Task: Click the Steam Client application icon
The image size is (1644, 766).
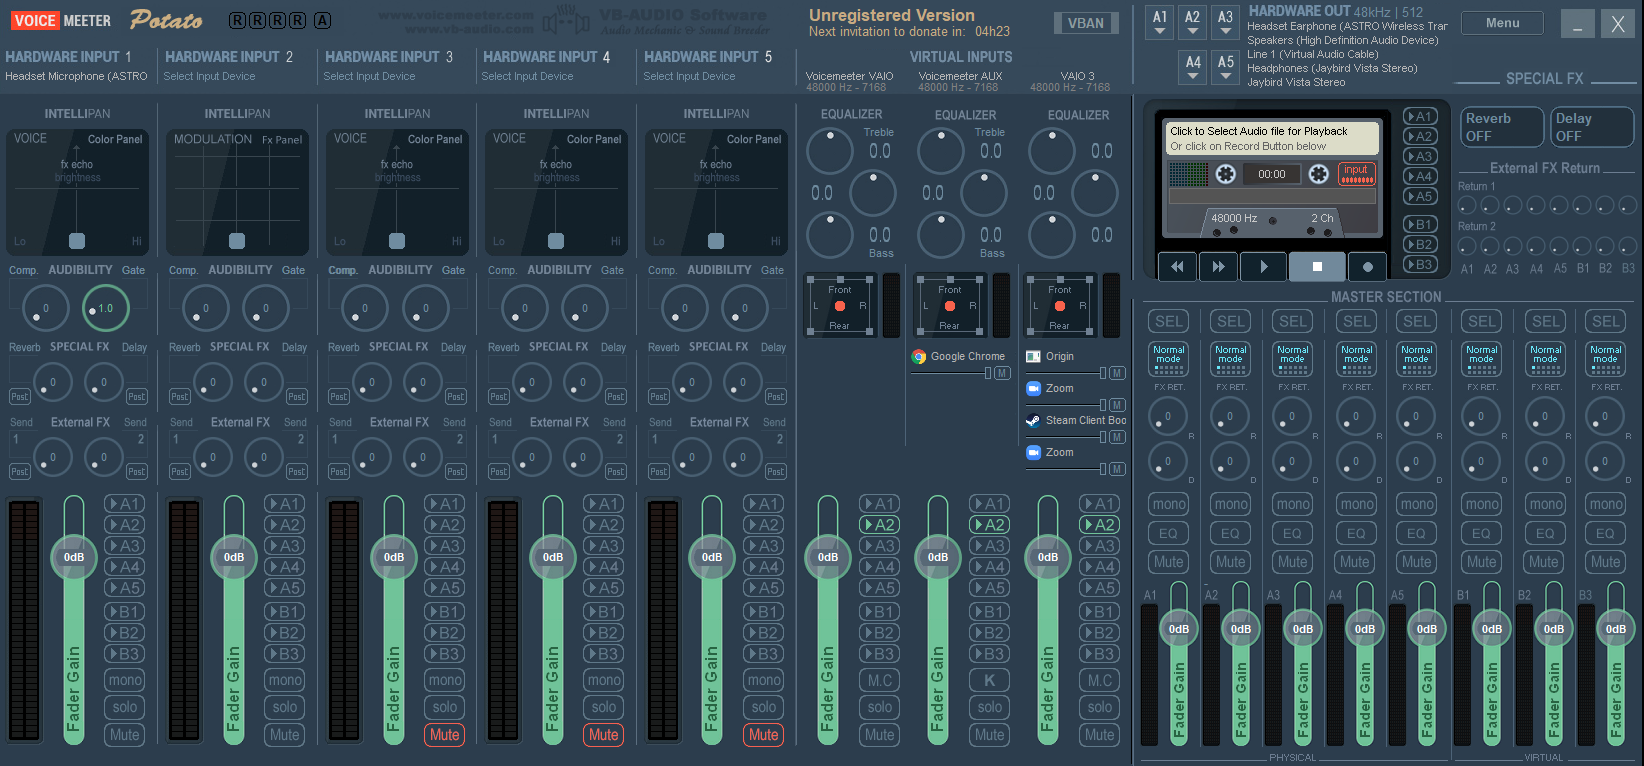Action: [1033, 421]
